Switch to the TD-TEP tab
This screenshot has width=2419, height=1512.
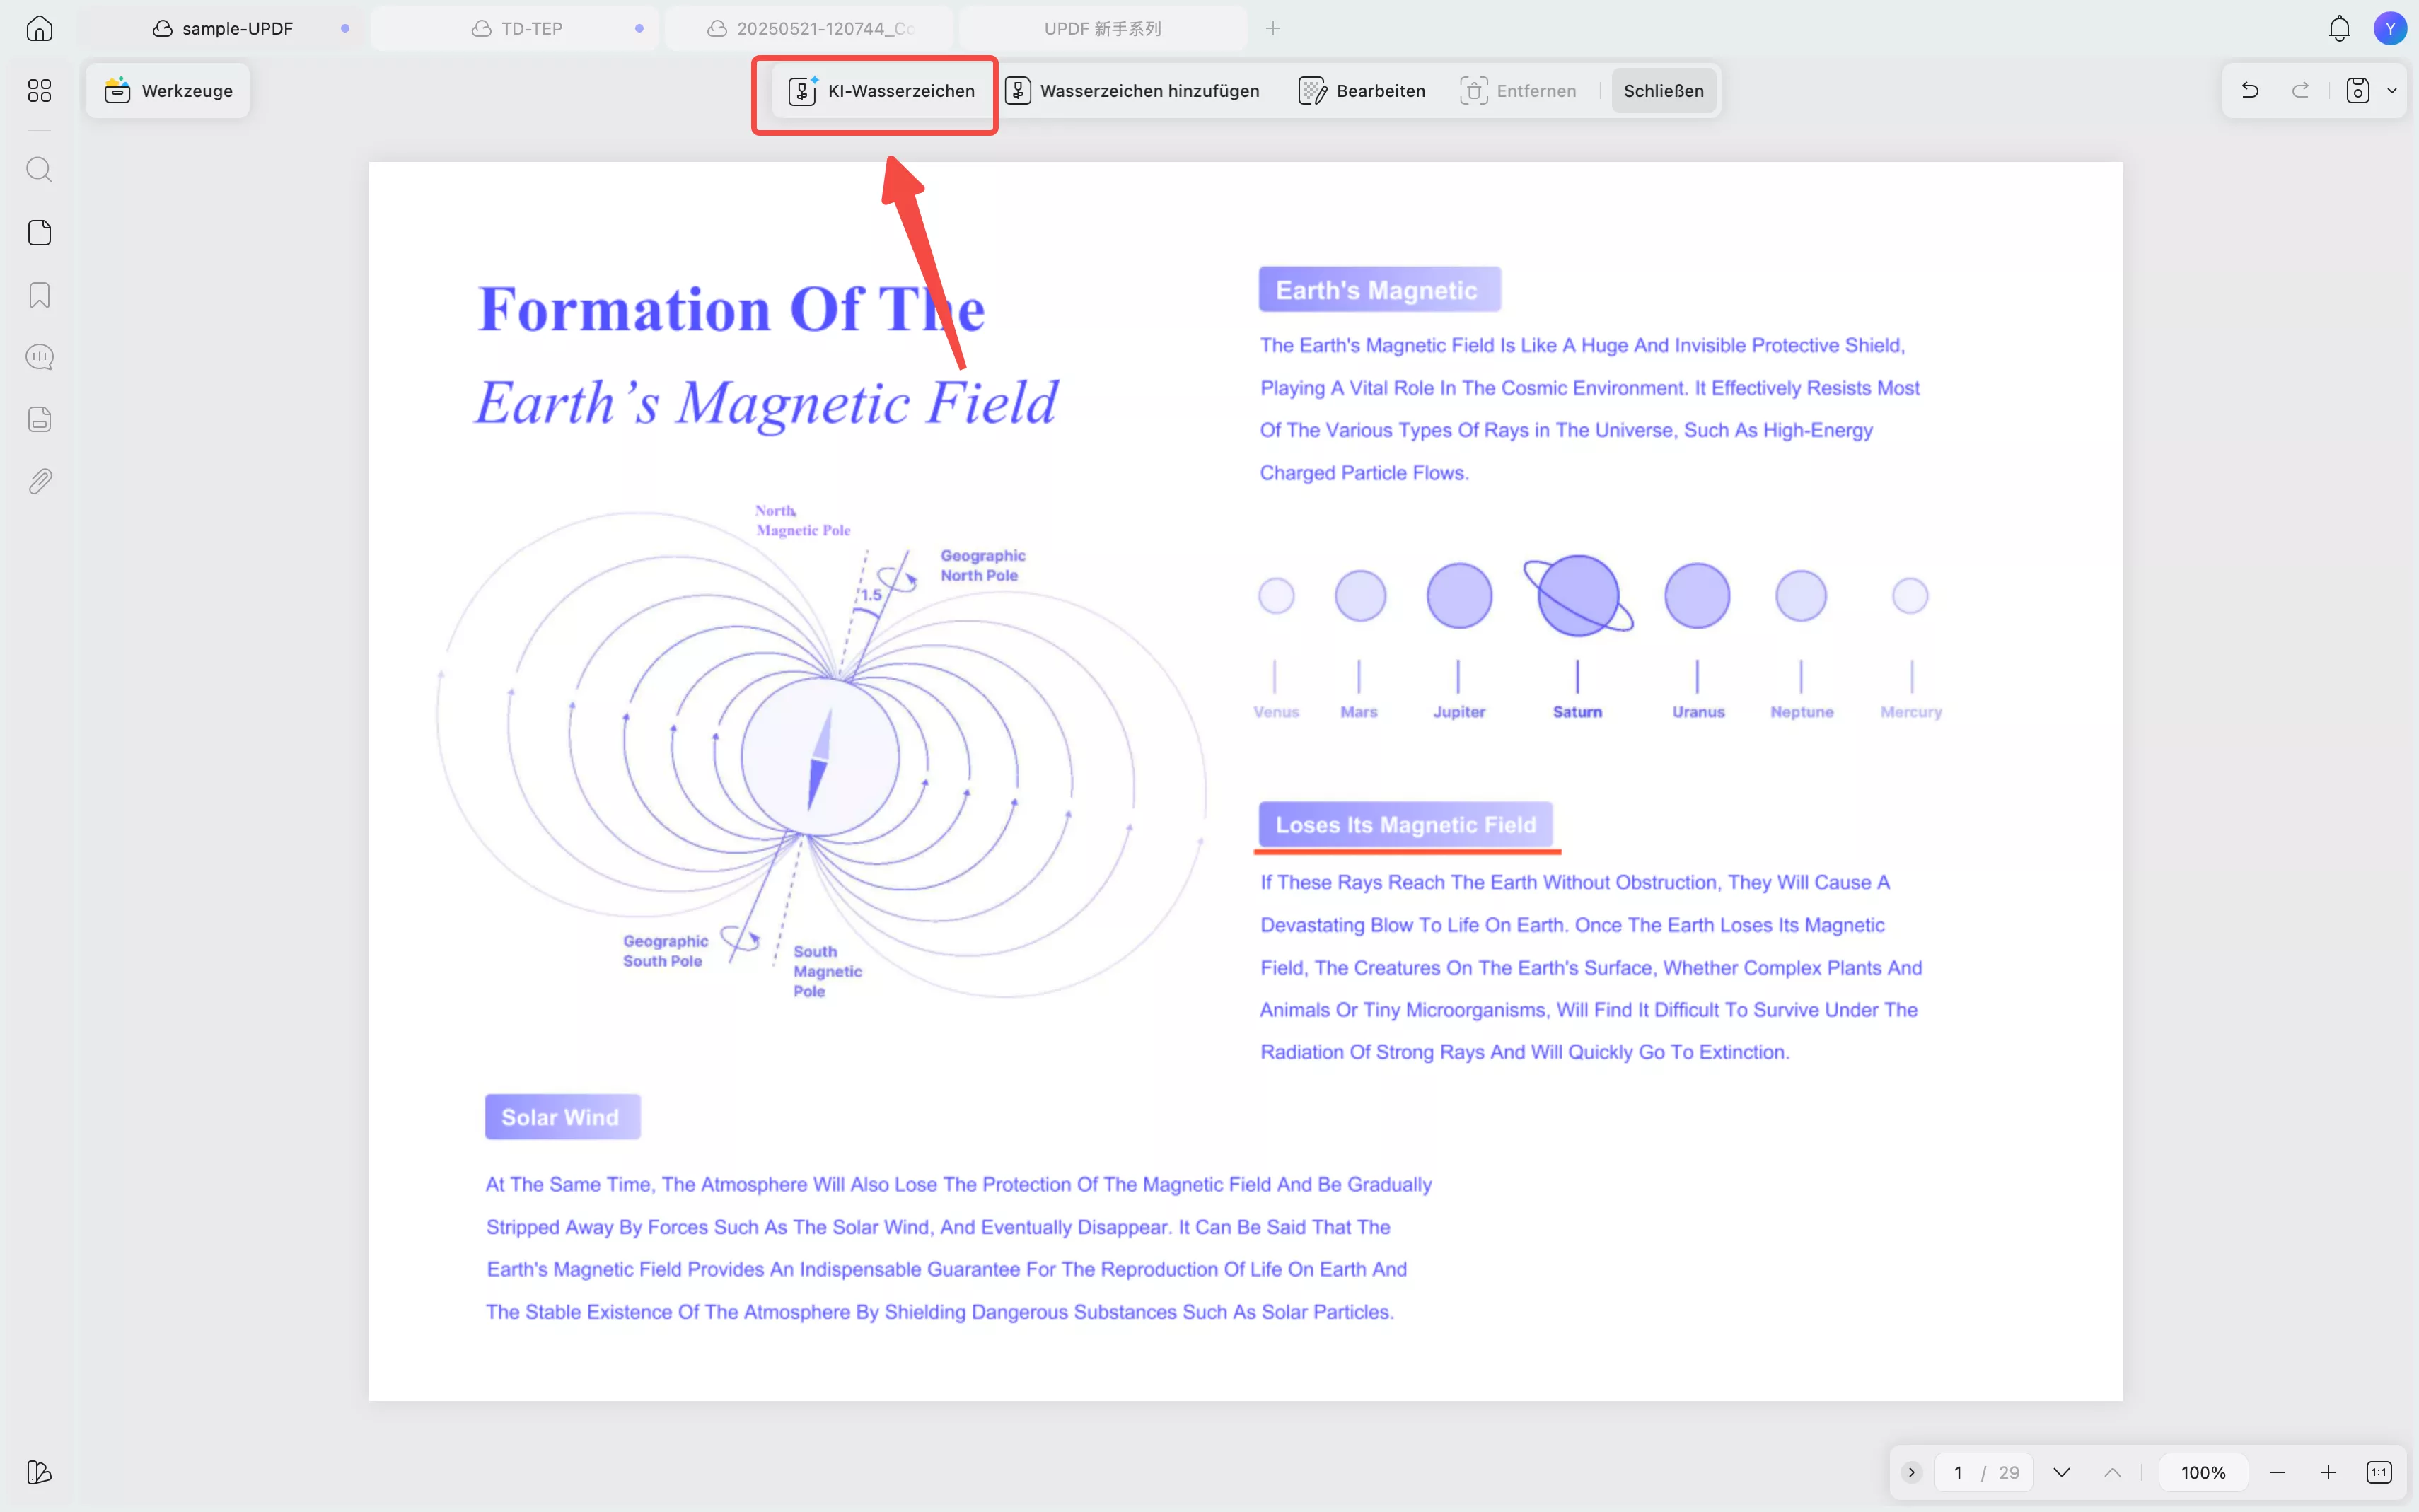(x=531, y=28)
